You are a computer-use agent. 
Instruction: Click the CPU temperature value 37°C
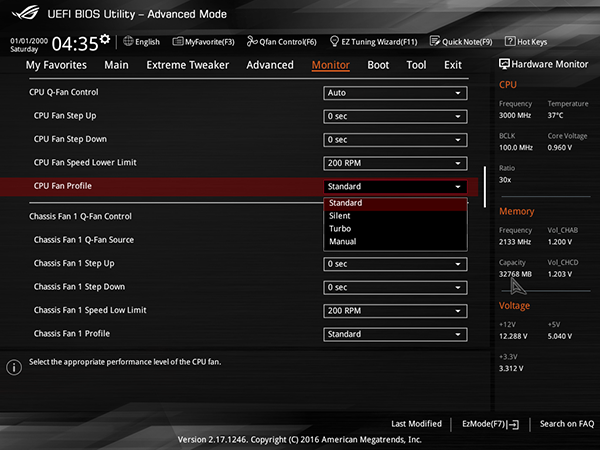point(555,115)
